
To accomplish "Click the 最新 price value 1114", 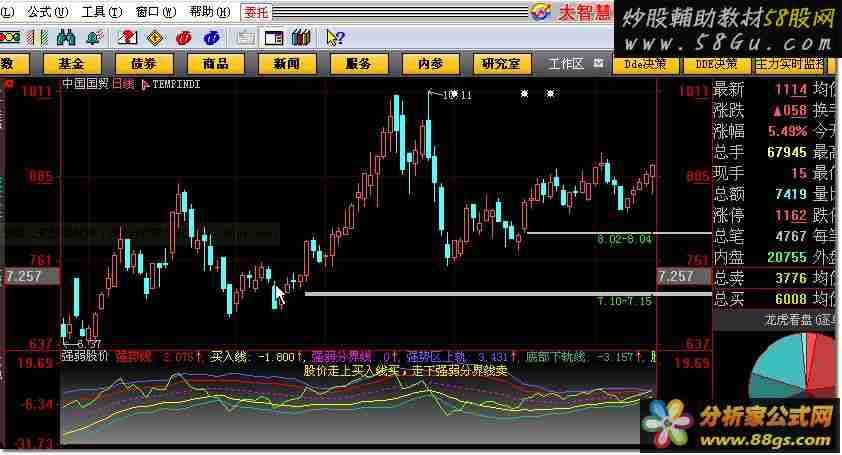I will click(x=790, y=89).
